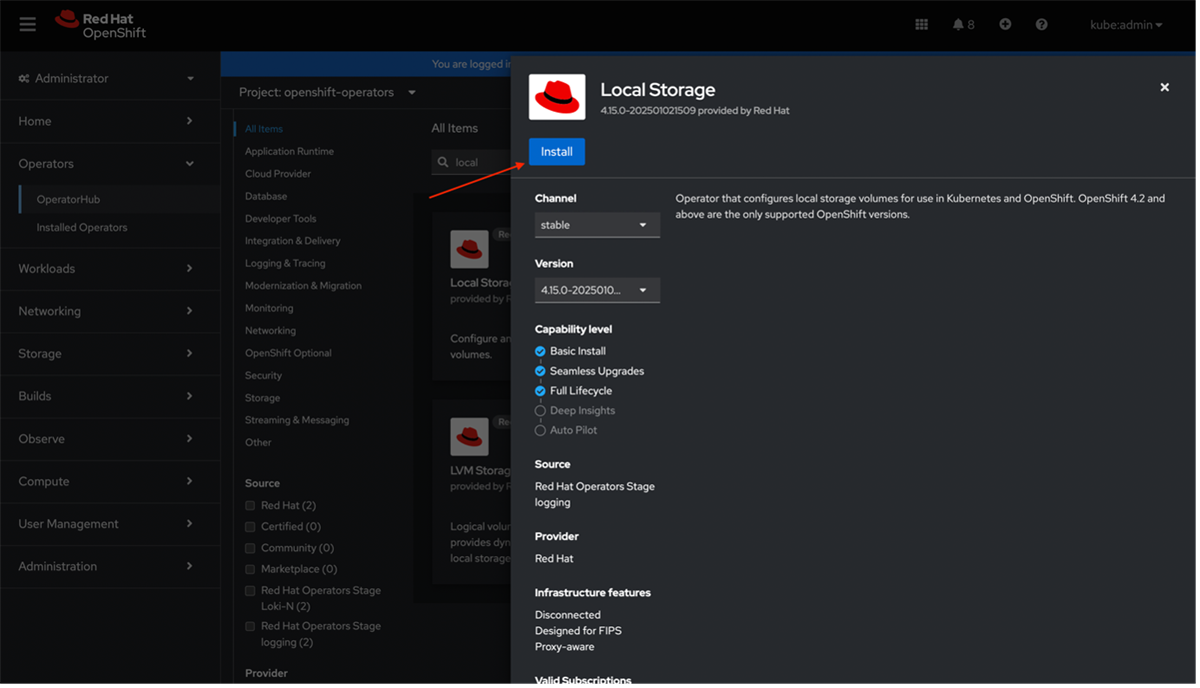Click the "Designed for FIPS" infrastructure feature
The image size is (1200, 688).
click(x=578, y=631)
